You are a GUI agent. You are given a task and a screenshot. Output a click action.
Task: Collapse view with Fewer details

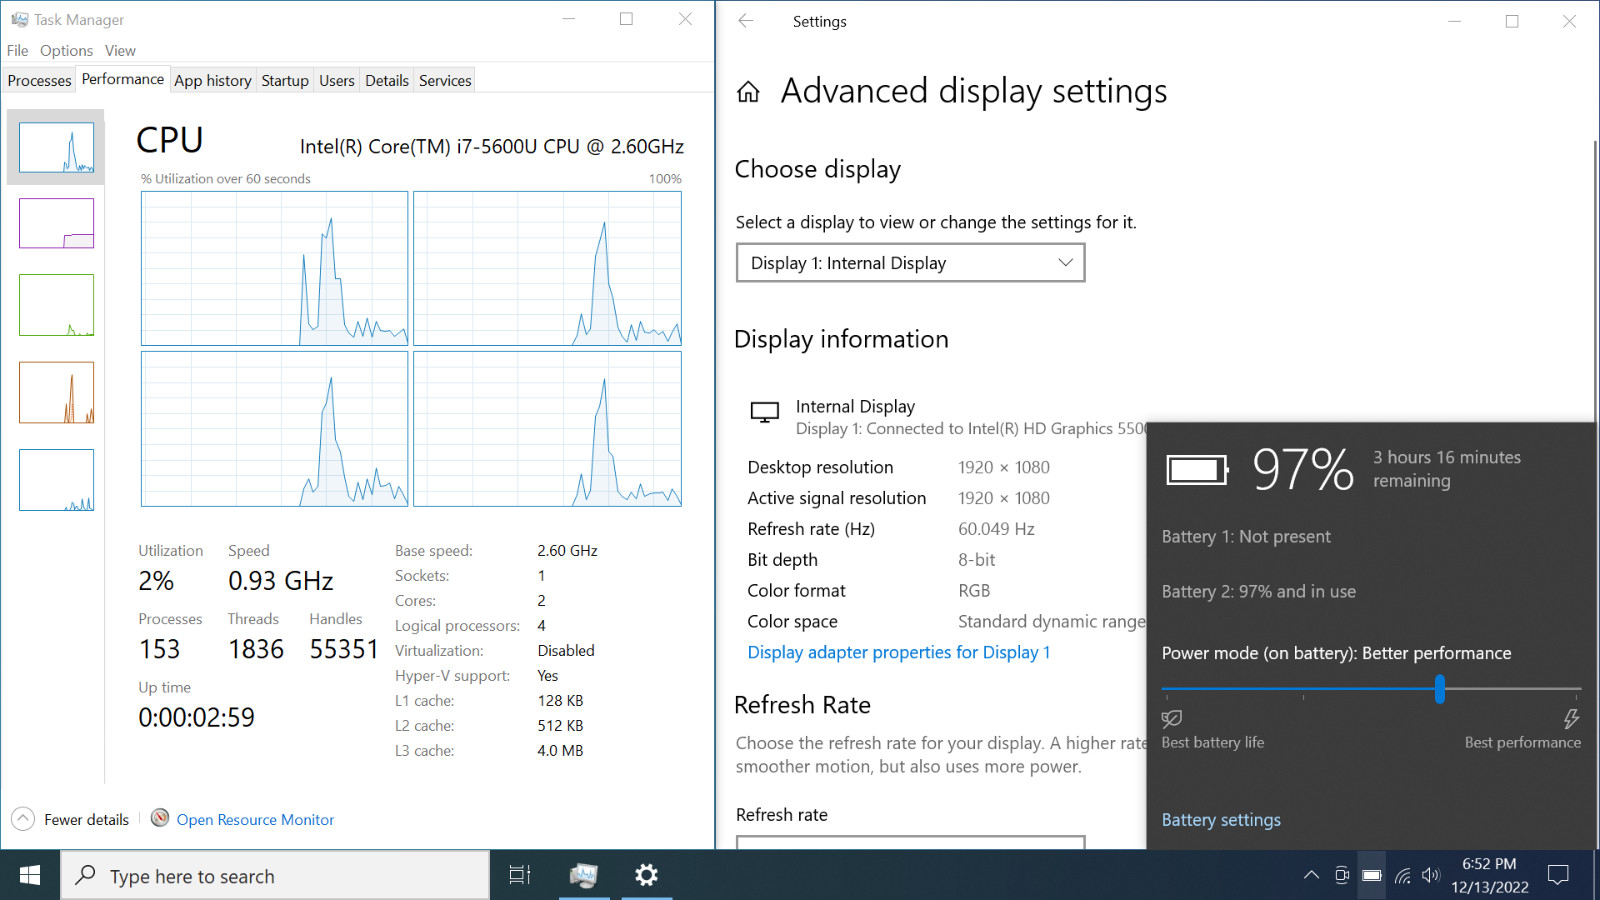[x=70, y=819]
